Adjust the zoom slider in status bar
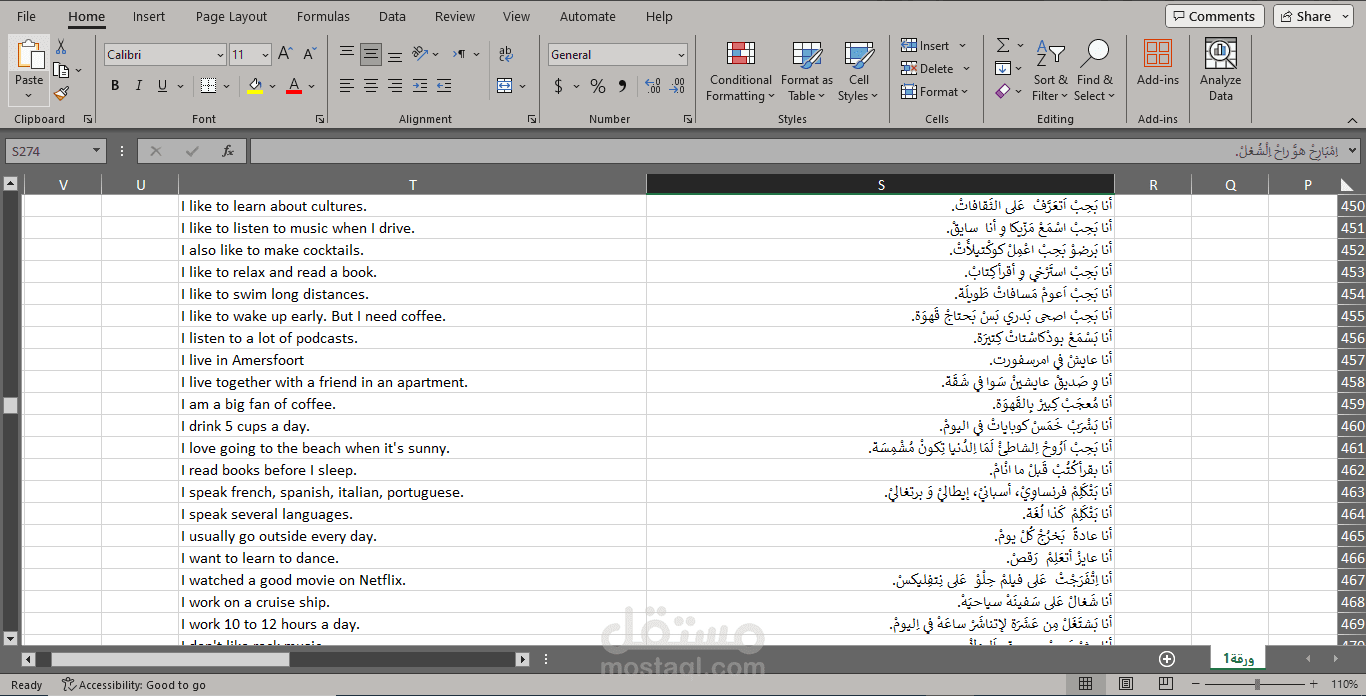1366x696 pixels. coord(1256,684)
